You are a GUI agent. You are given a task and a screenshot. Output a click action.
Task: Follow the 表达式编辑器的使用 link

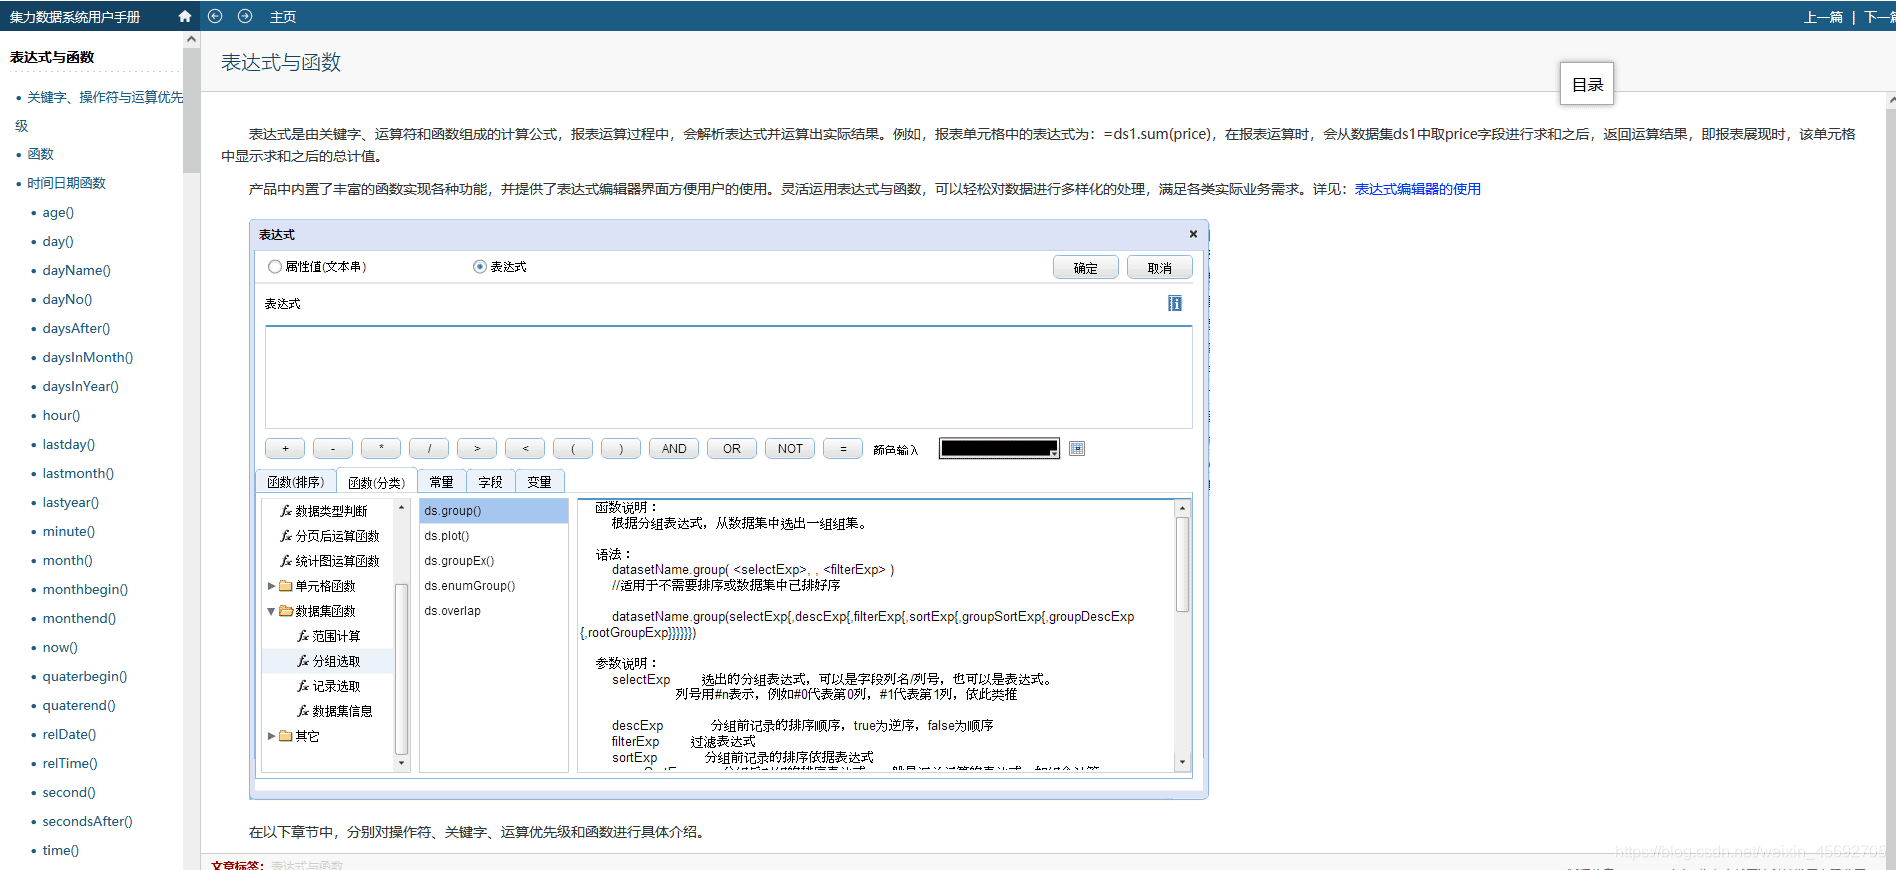tap(1418, 189)
